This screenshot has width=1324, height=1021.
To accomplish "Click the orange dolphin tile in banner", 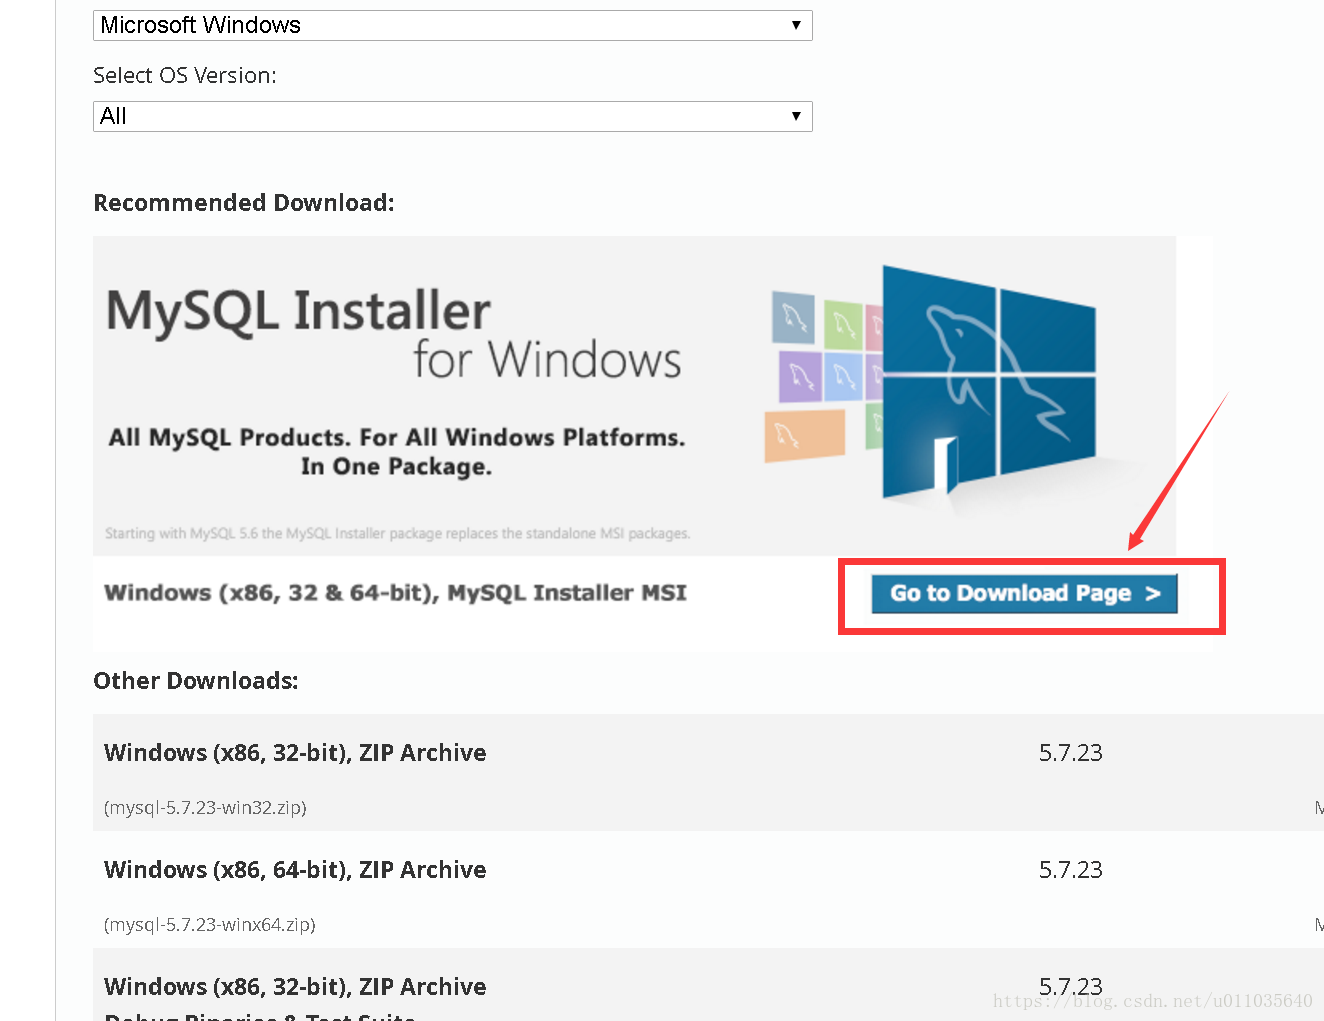I will point(805,436).
